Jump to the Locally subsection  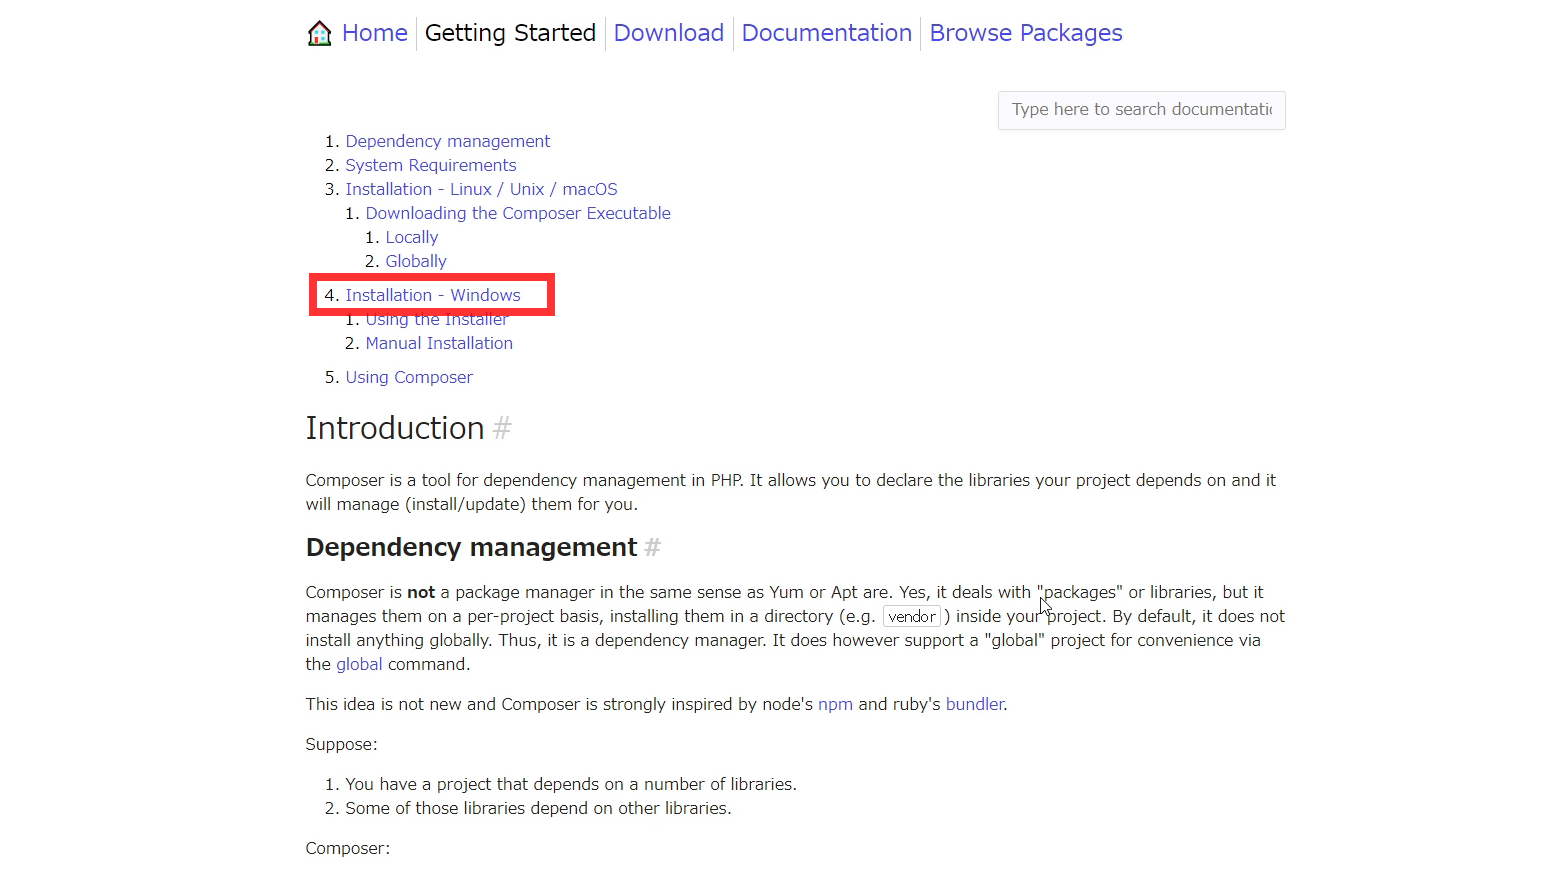point(412,237)
